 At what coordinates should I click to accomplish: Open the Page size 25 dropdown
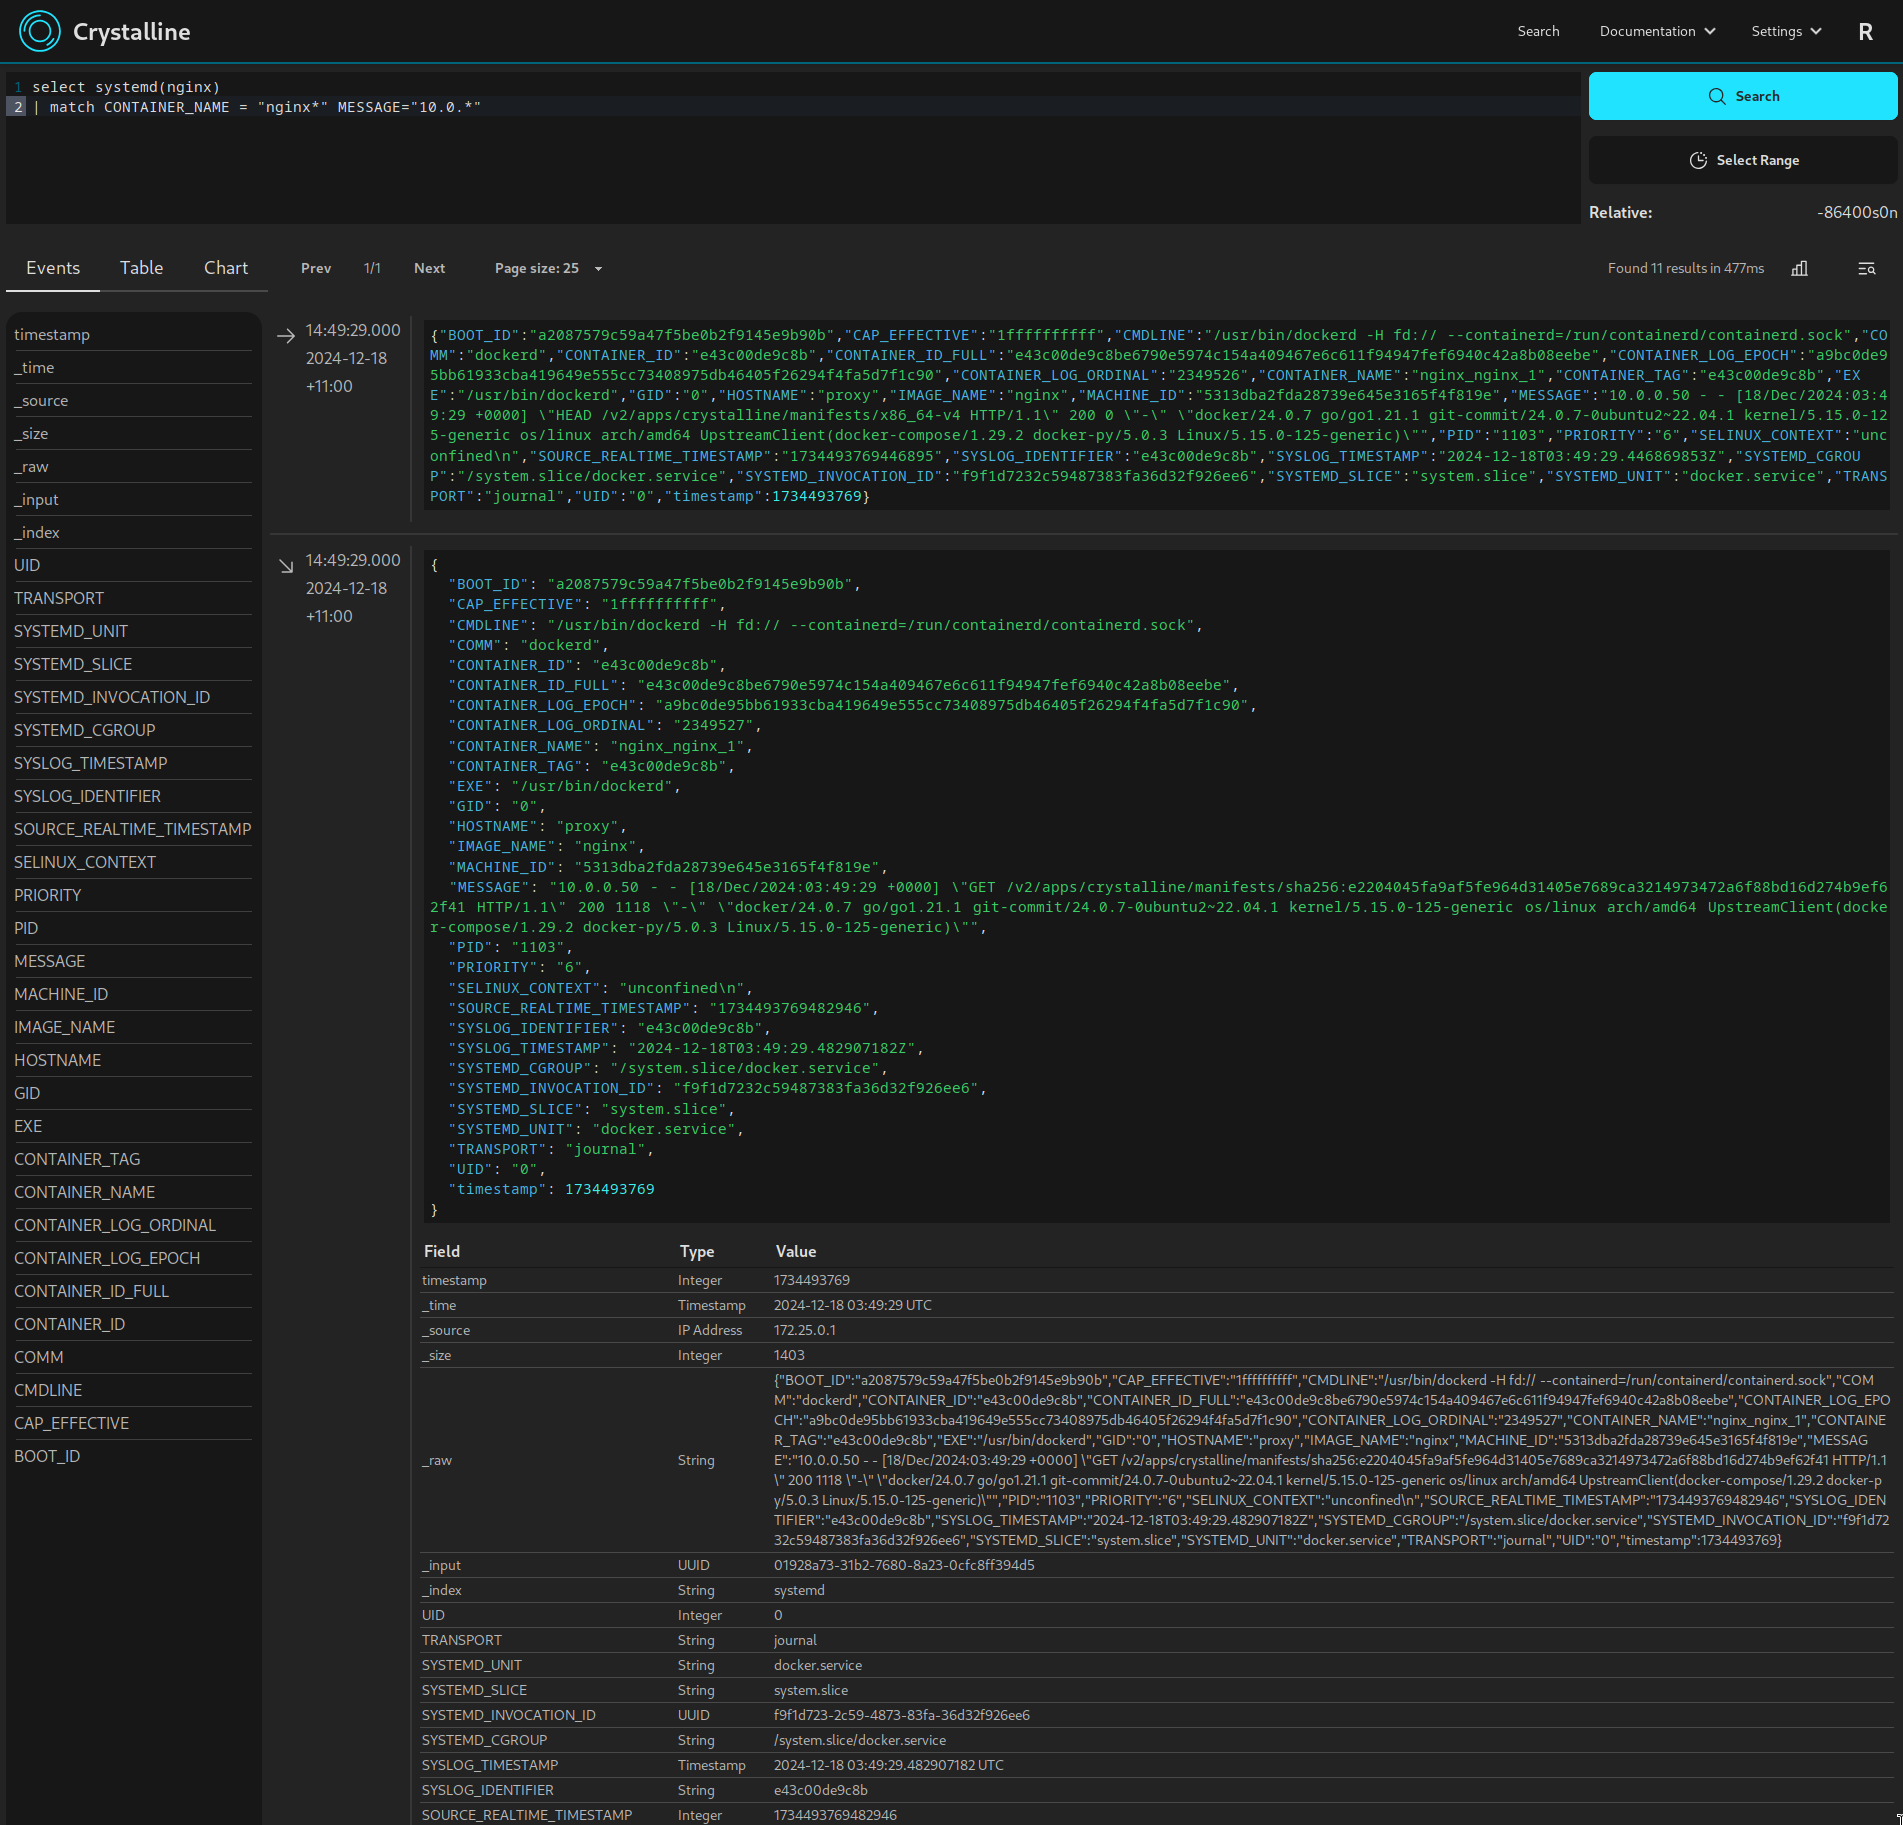tap(549, 268)
